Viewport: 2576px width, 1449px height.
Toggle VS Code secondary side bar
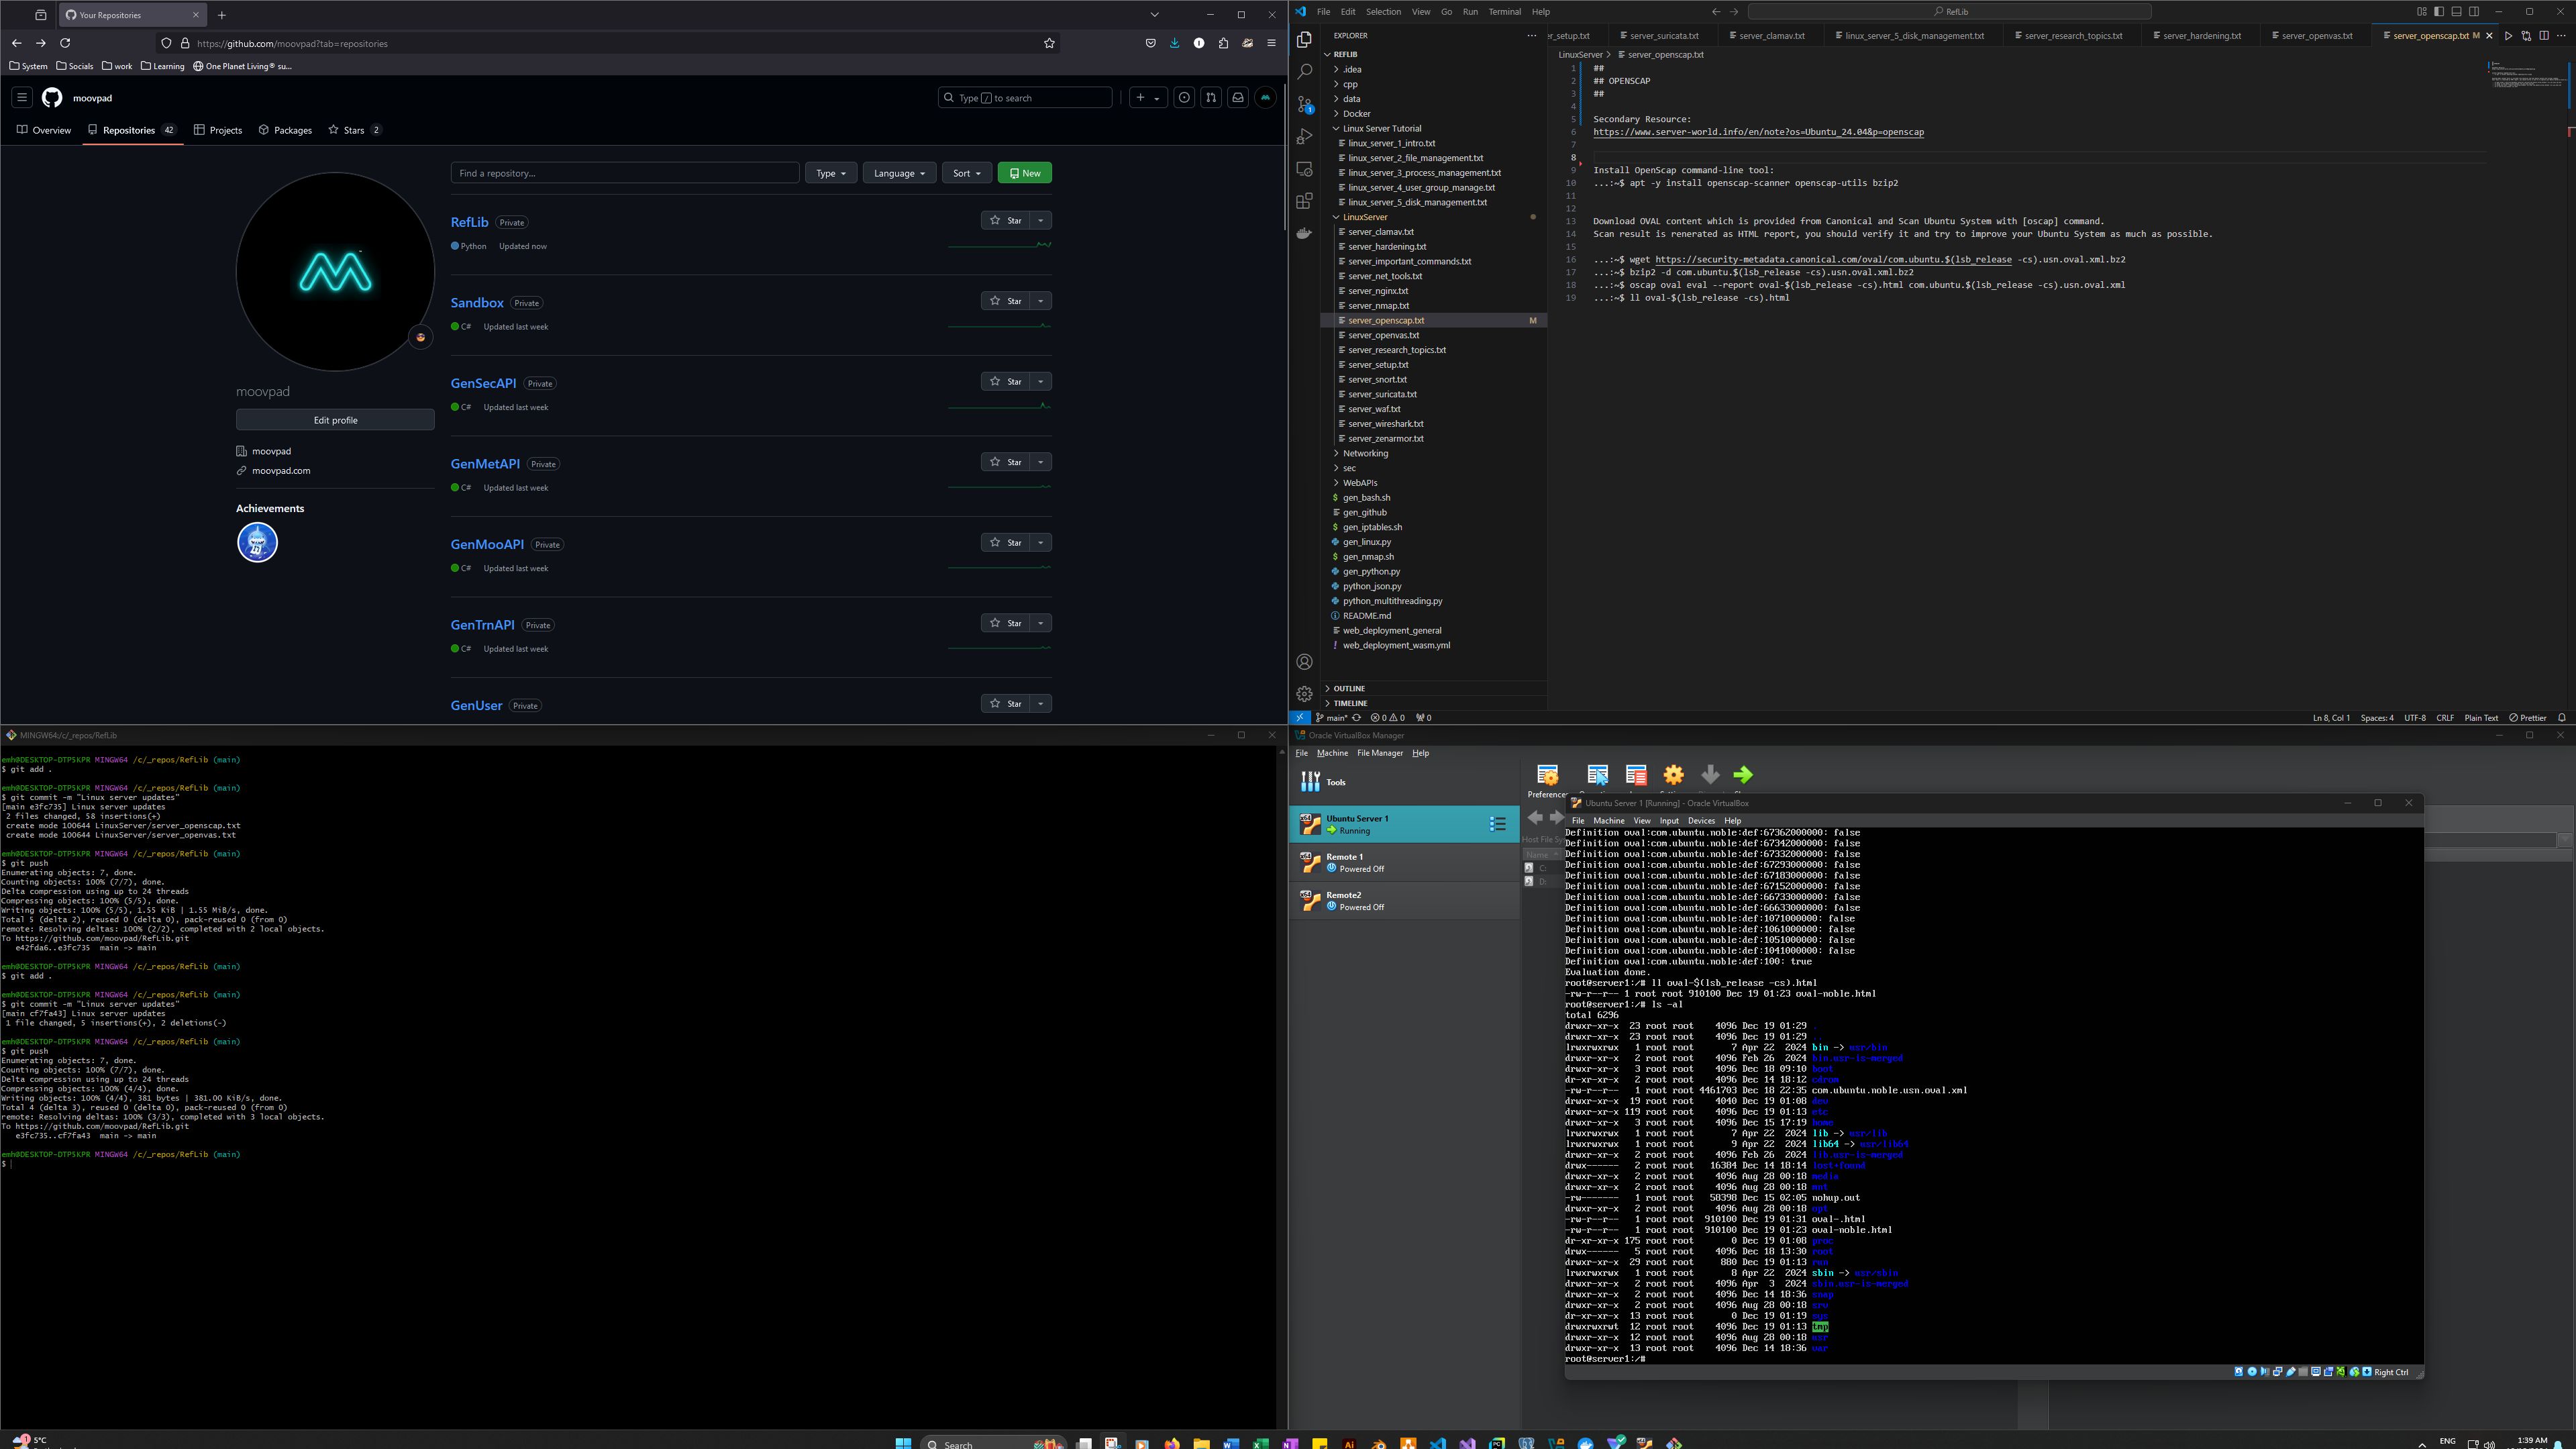(2474, 12)
